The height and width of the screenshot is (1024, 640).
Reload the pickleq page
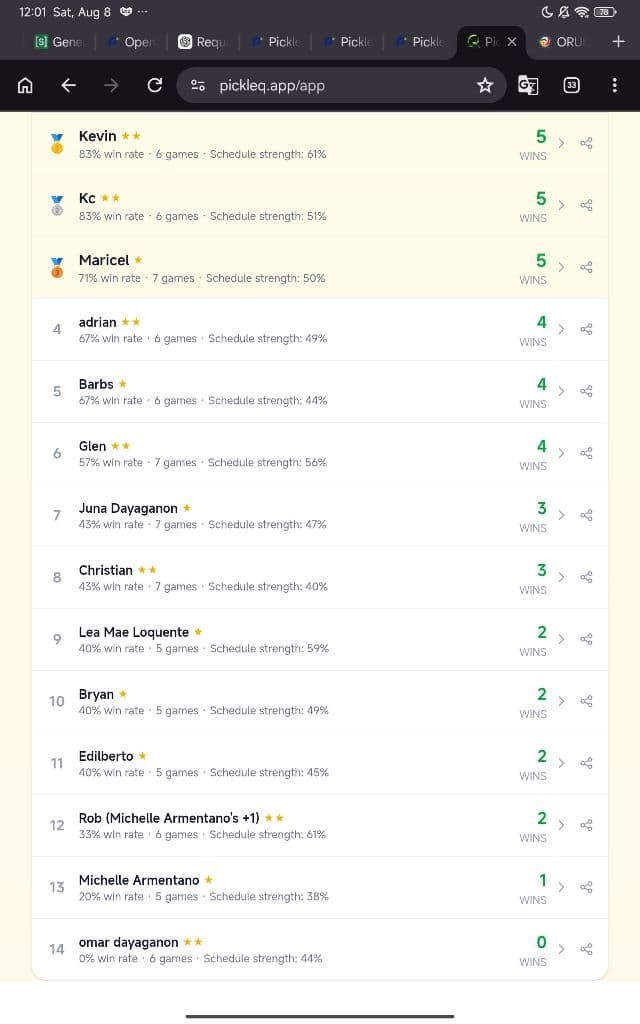[x=155, y=85]
